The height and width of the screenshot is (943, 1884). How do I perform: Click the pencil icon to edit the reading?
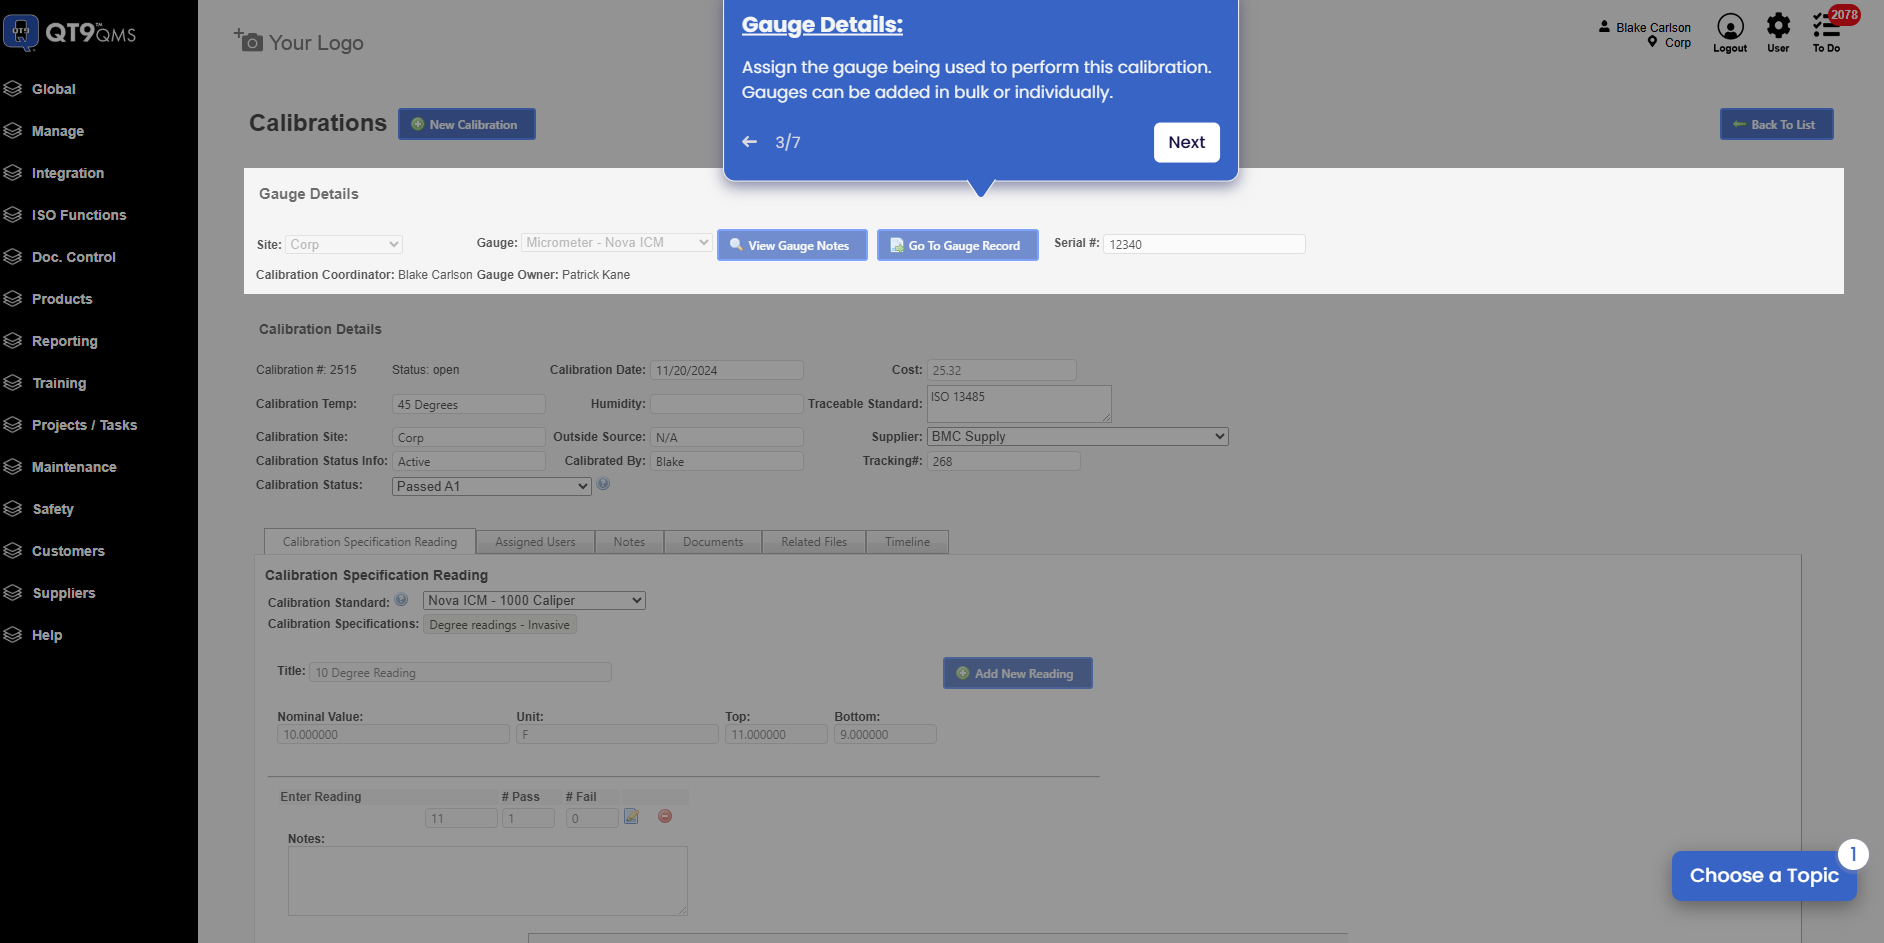631,816
